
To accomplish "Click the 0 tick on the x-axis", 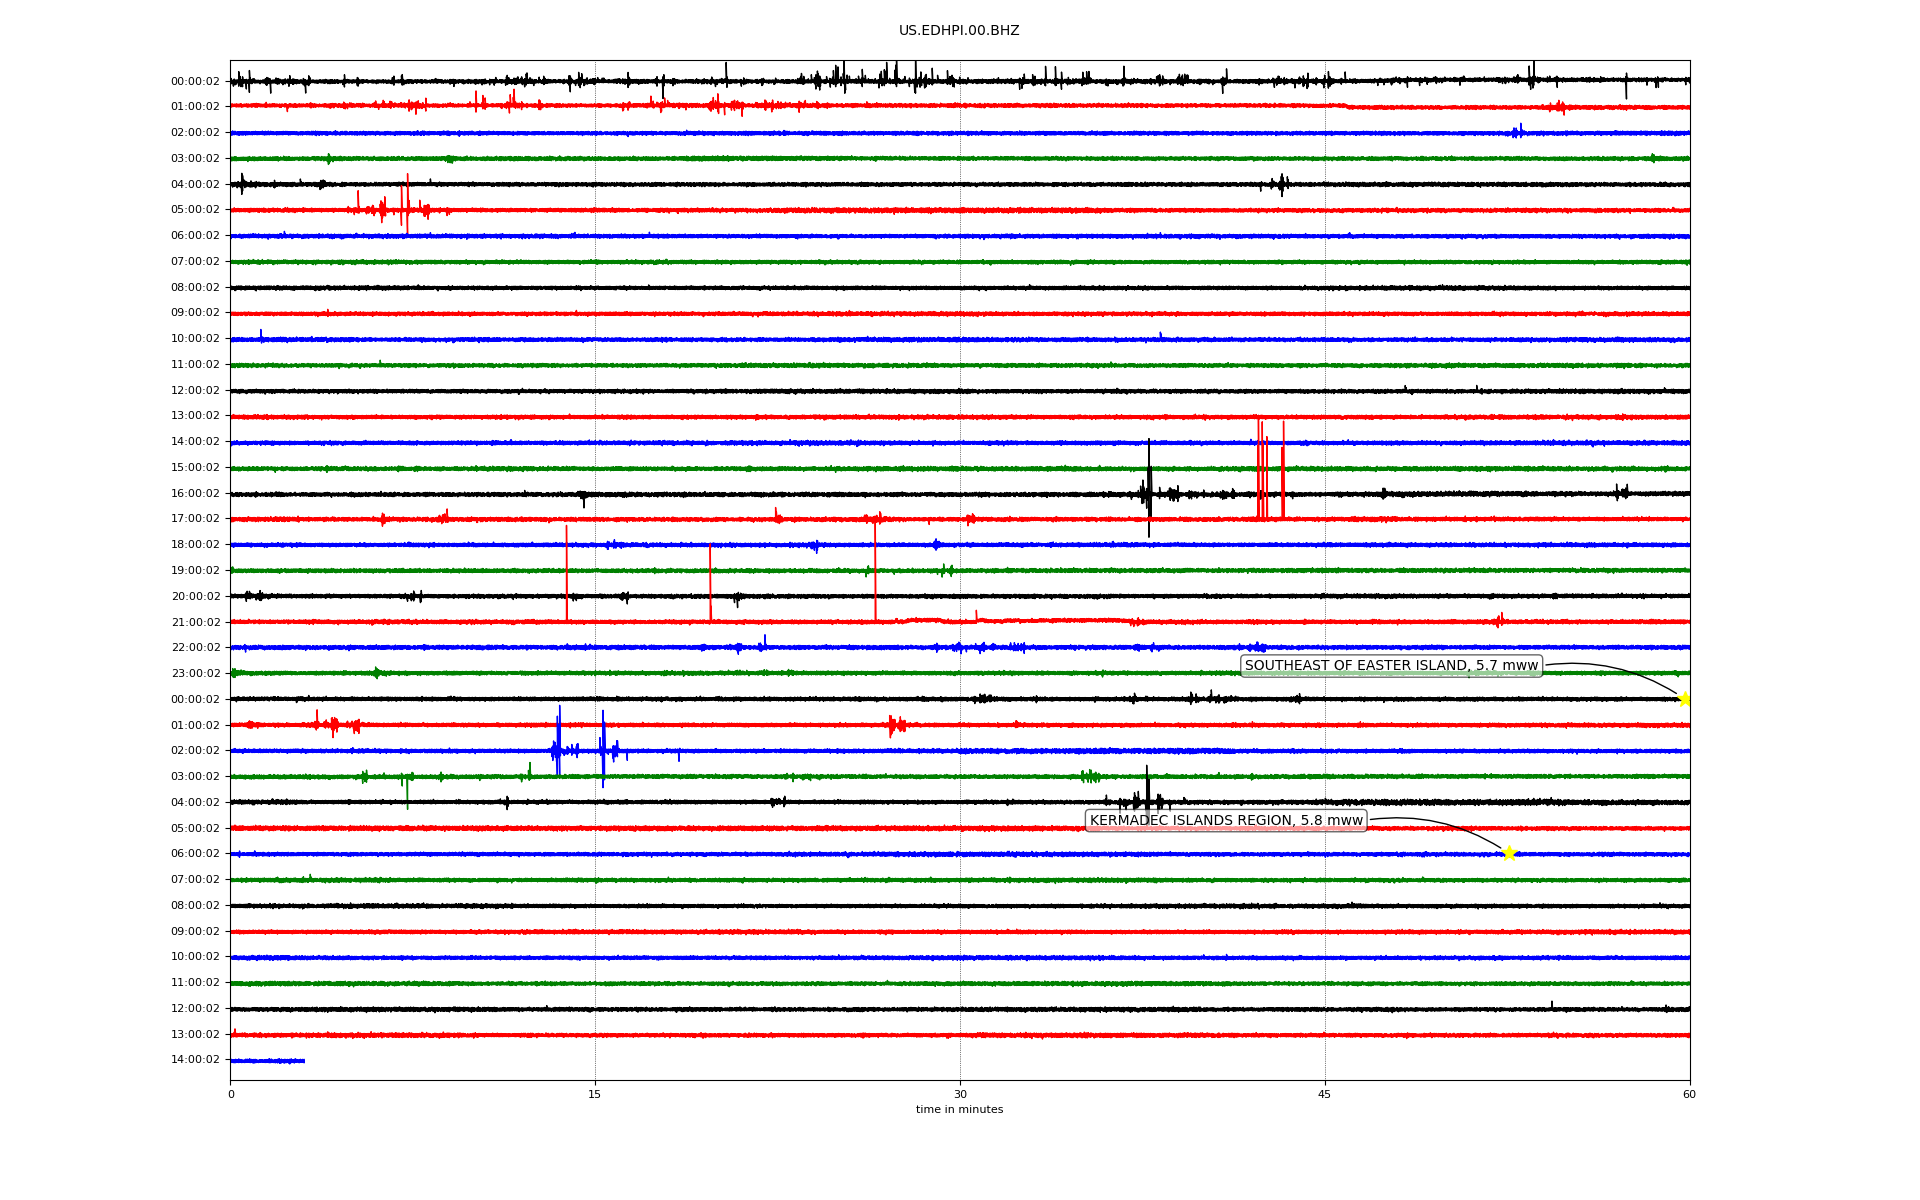I will tap(231, 1094).
